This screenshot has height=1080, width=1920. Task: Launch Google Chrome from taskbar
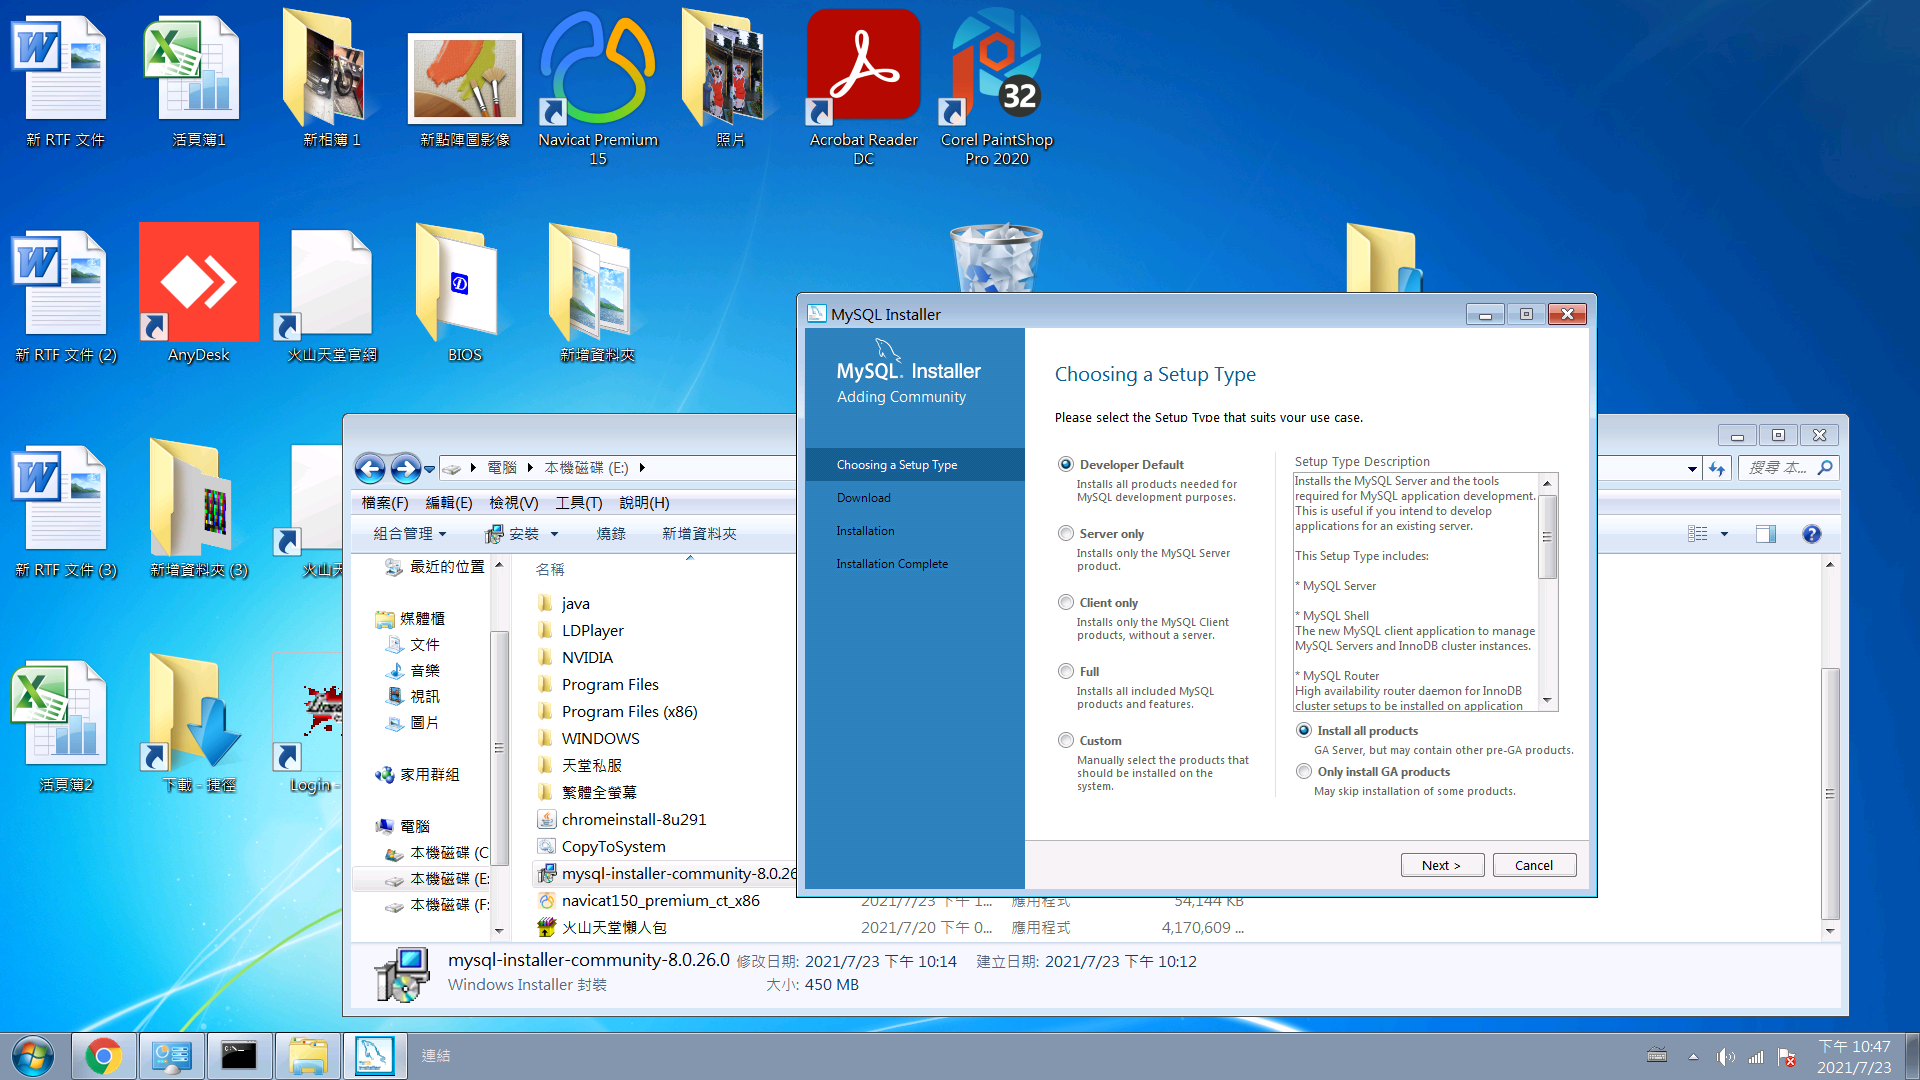(103, 1056)
